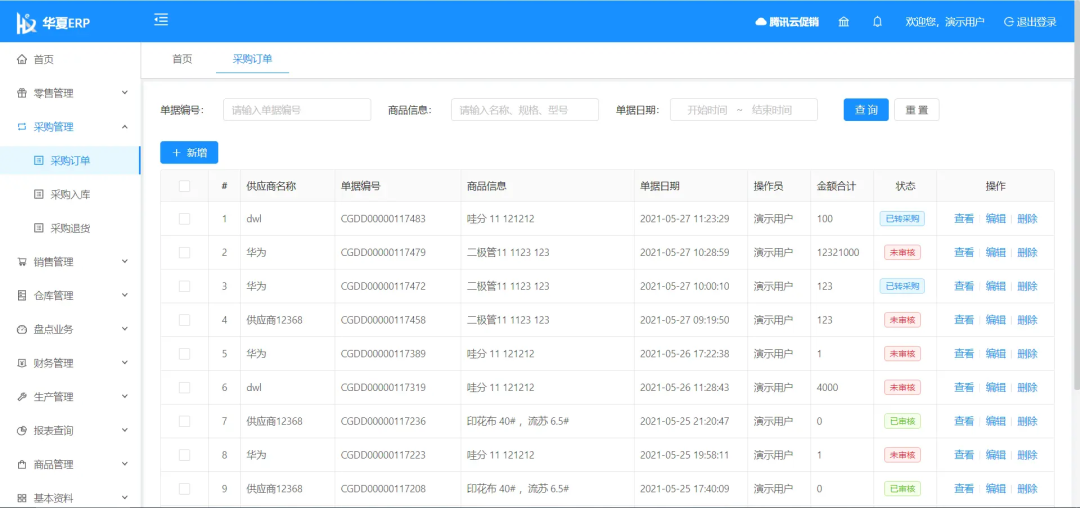Check the row 8 checkbox for CGDD00000117223
1080x508 pixels.
[x=184, y=455]
